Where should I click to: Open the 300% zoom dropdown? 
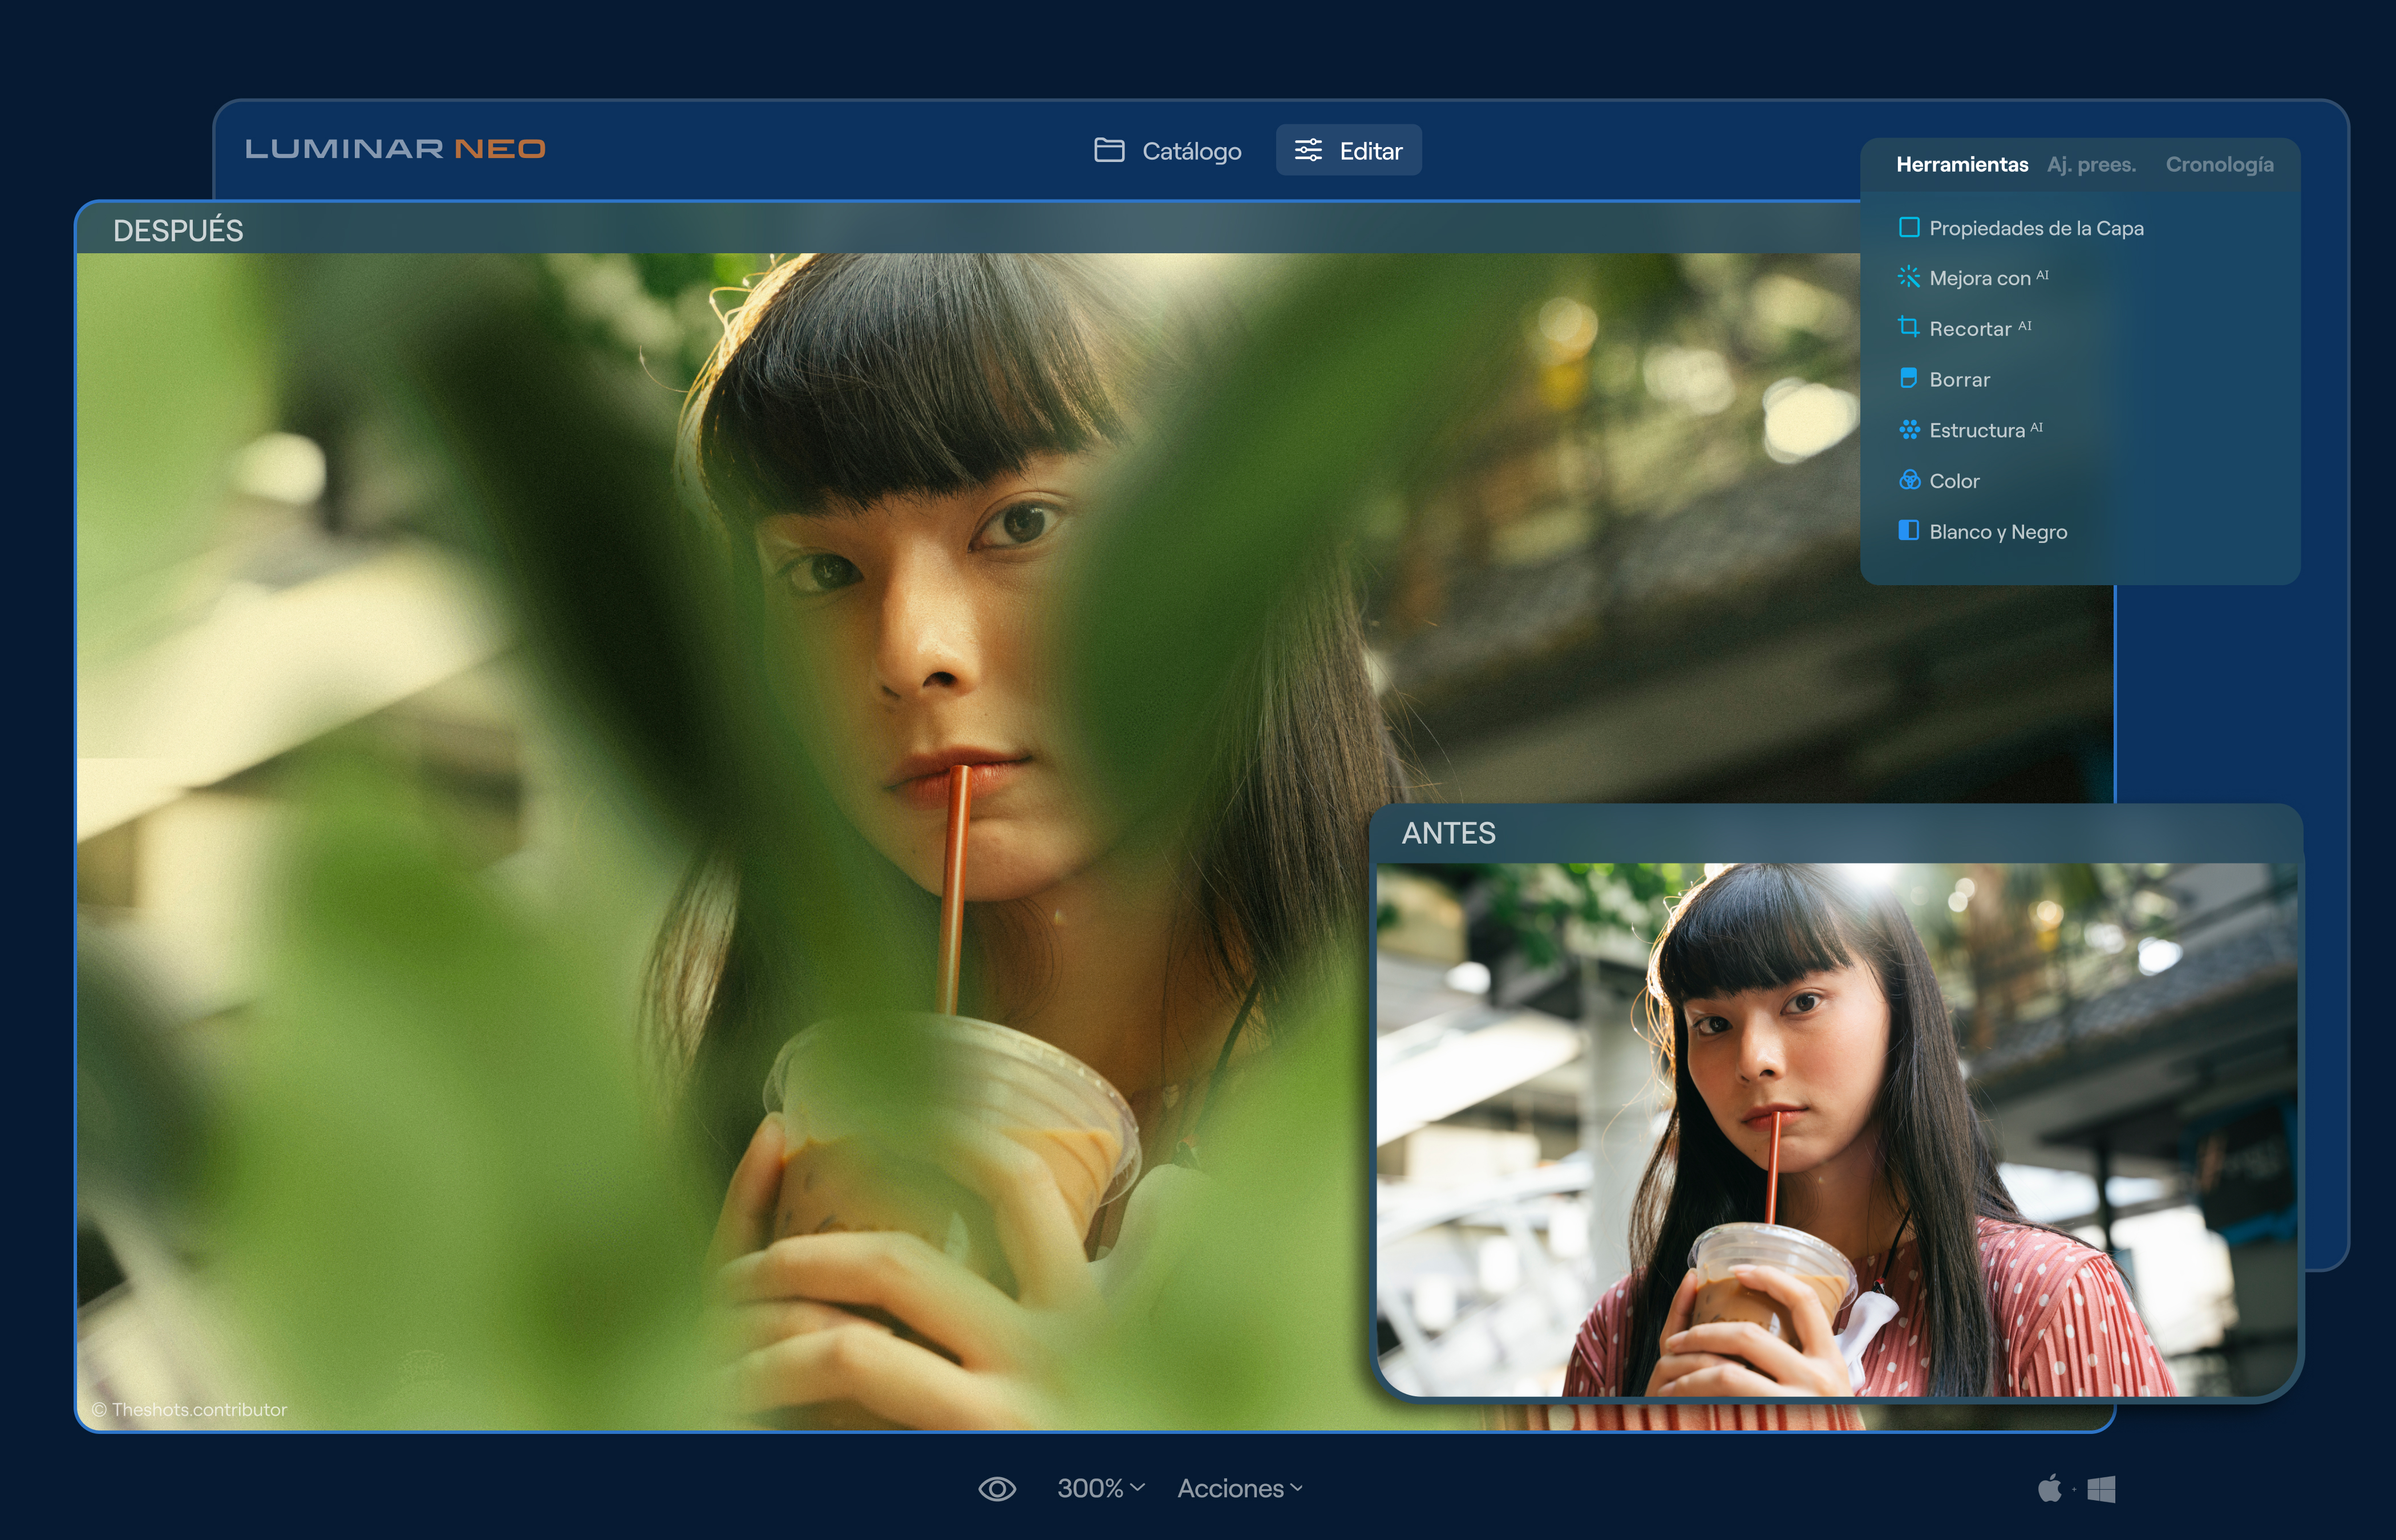[x=1100, y=1488]
